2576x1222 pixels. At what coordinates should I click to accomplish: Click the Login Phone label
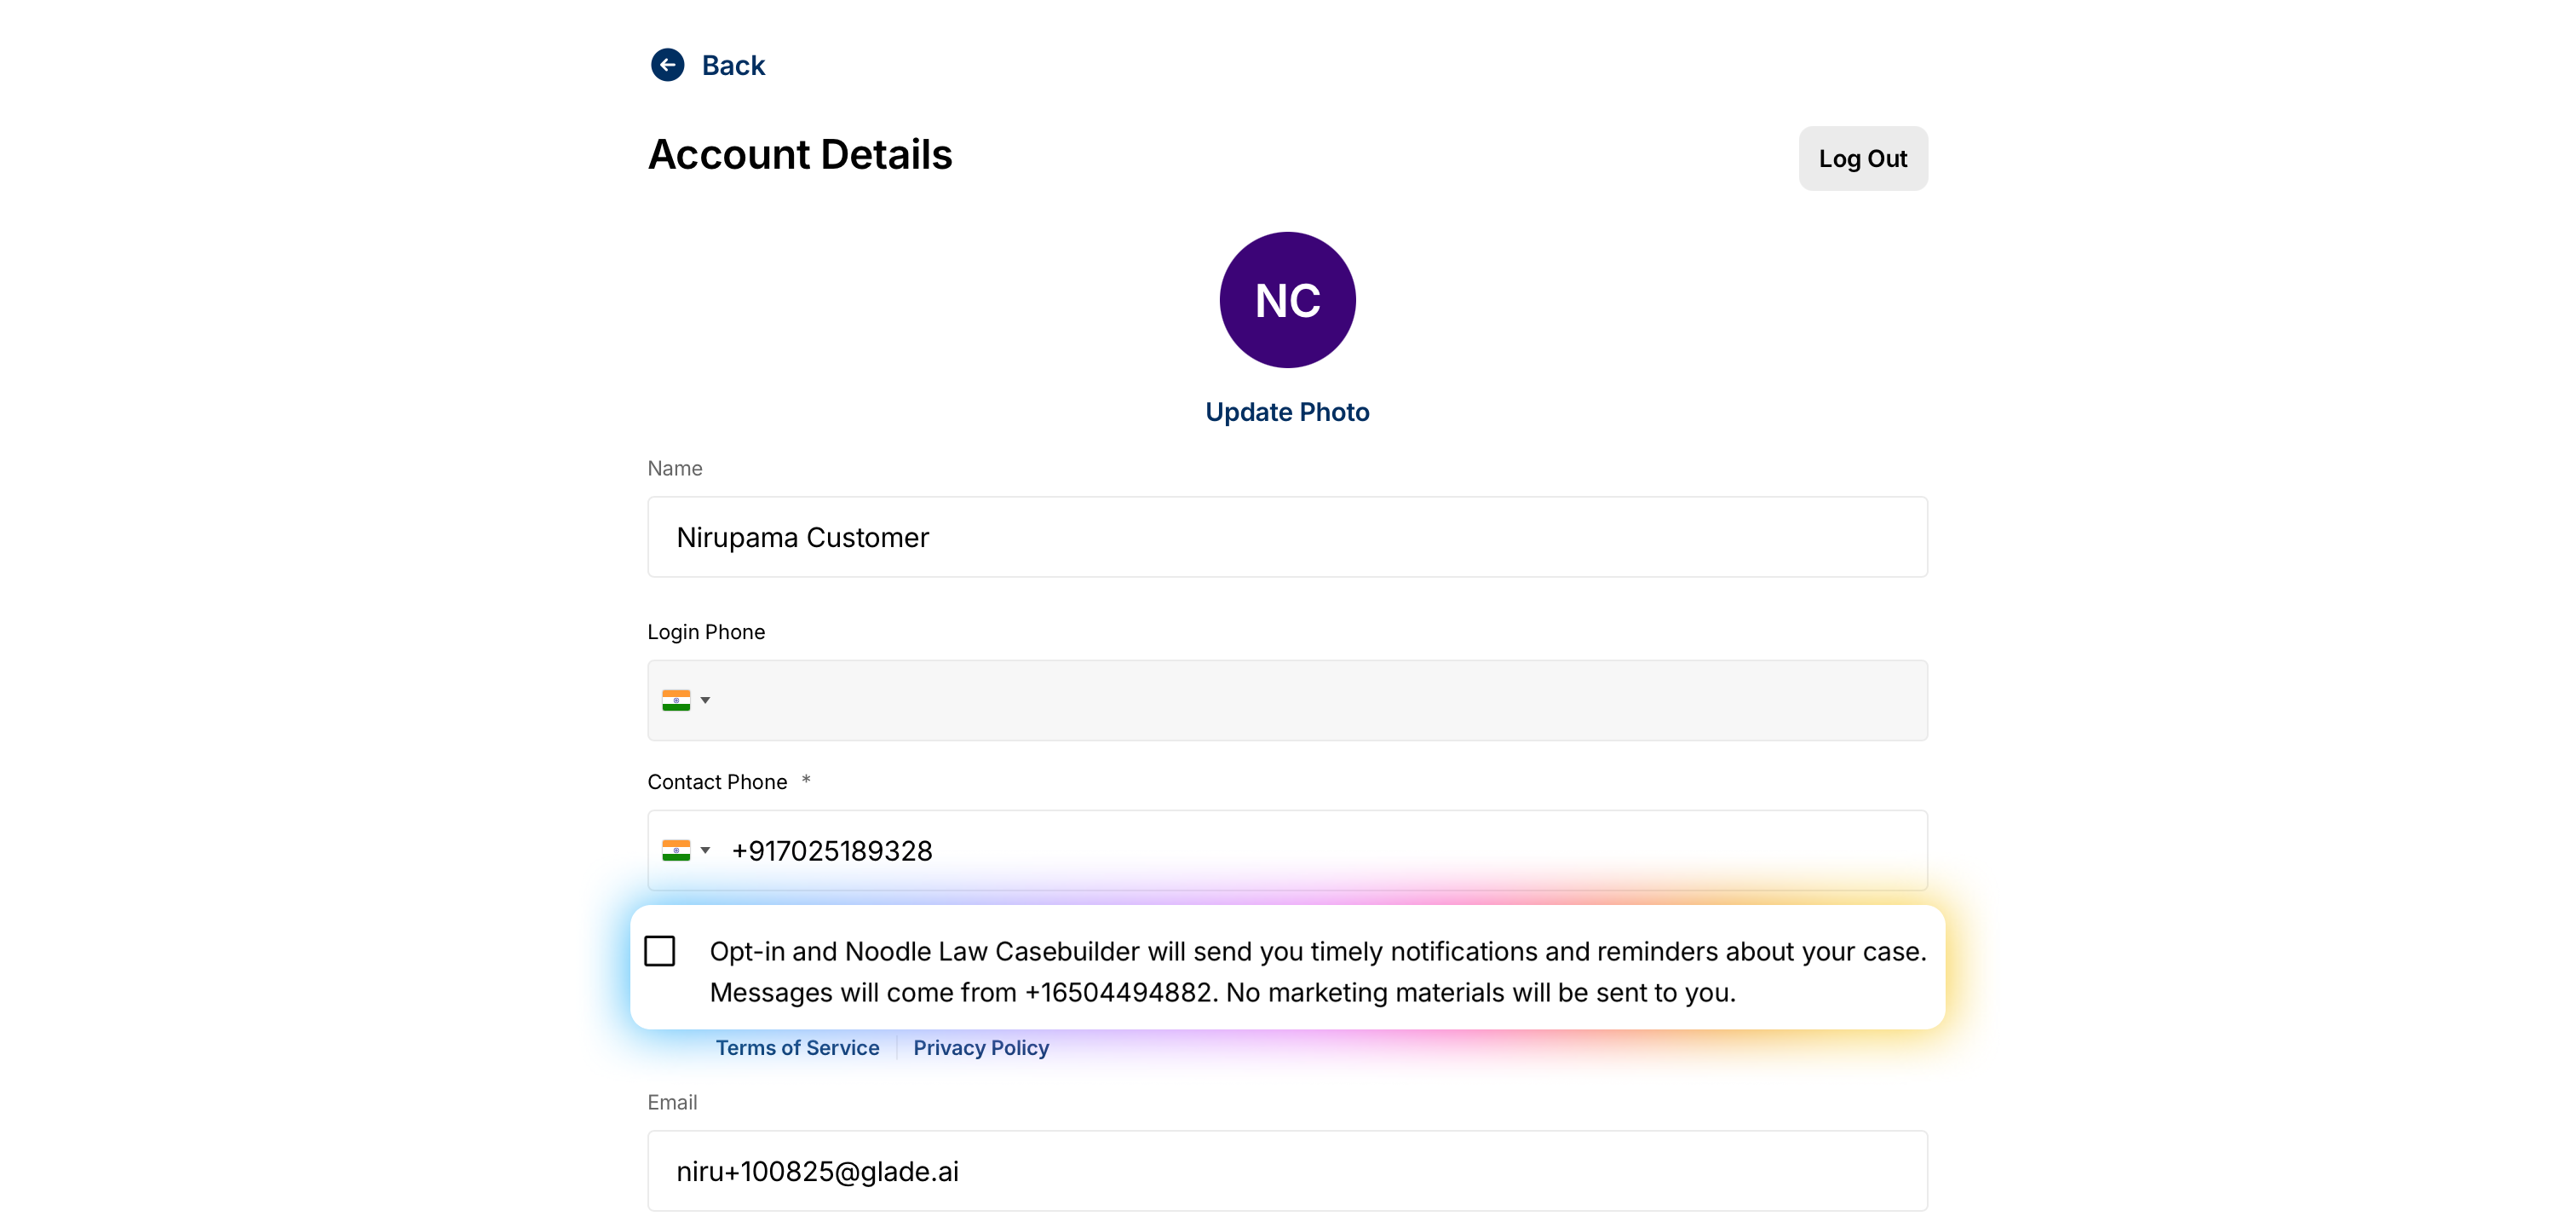click(x=706, y=632)
